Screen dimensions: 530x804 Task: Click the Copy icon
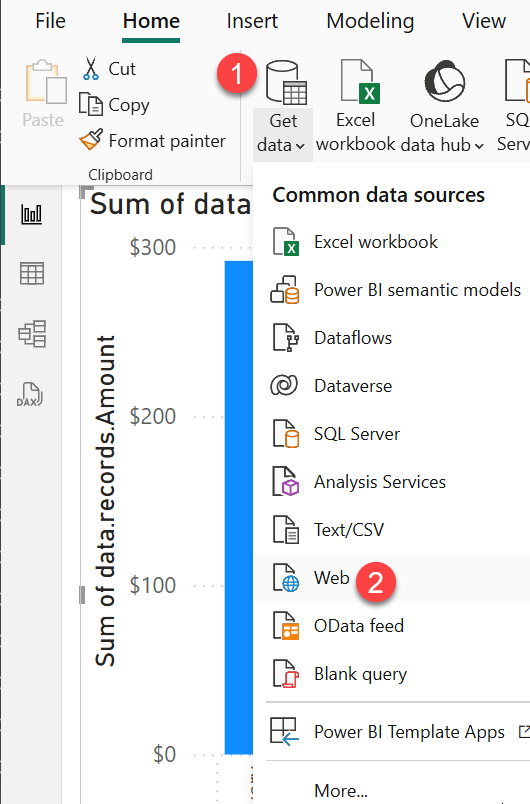(90, 104)
